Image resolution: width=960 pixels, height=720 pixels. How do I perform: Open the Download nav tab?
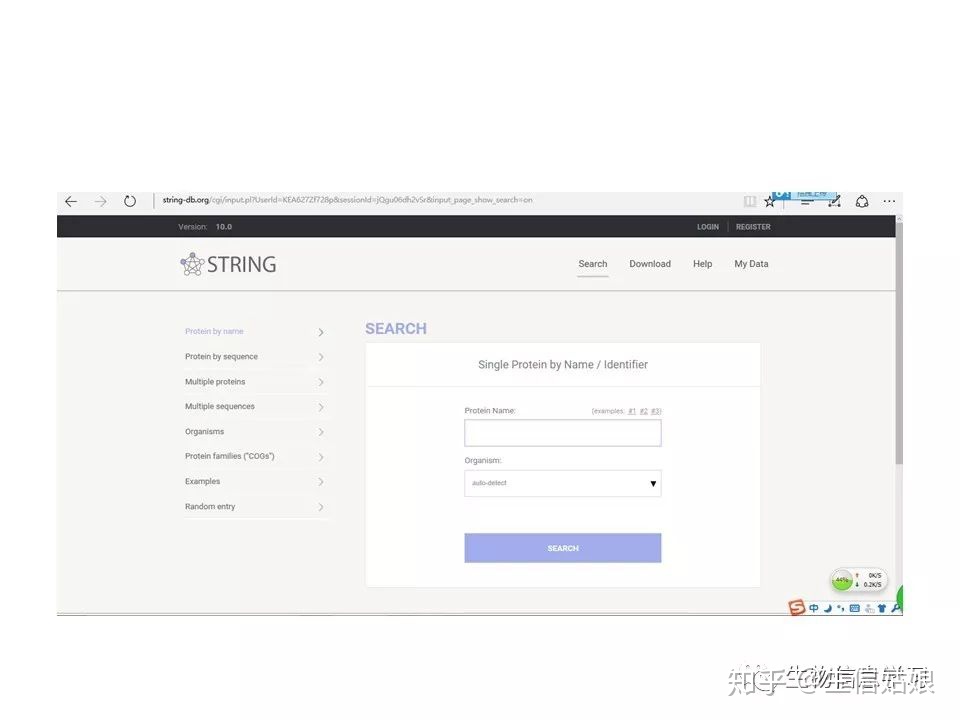tap(650, 264)
